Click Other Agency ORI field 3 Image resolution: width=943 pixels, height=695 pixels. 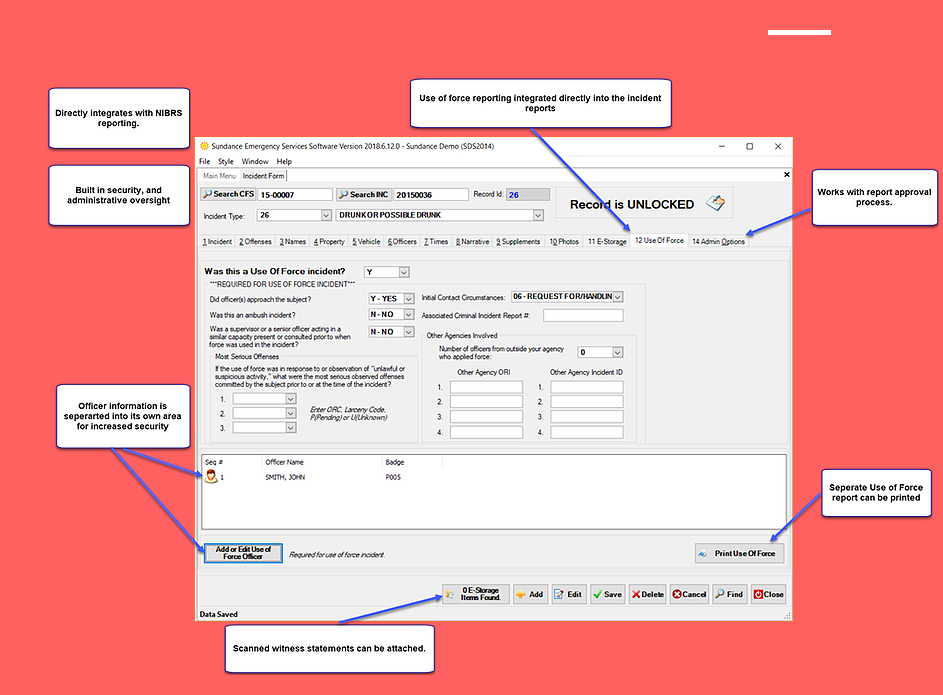click(x=486, y=417)
